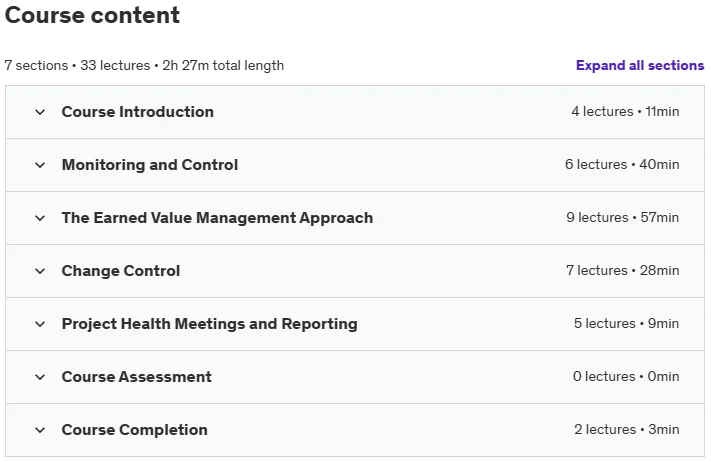Click chevron beside Course Assessment
711x462 pixels.
click(40, 377)
